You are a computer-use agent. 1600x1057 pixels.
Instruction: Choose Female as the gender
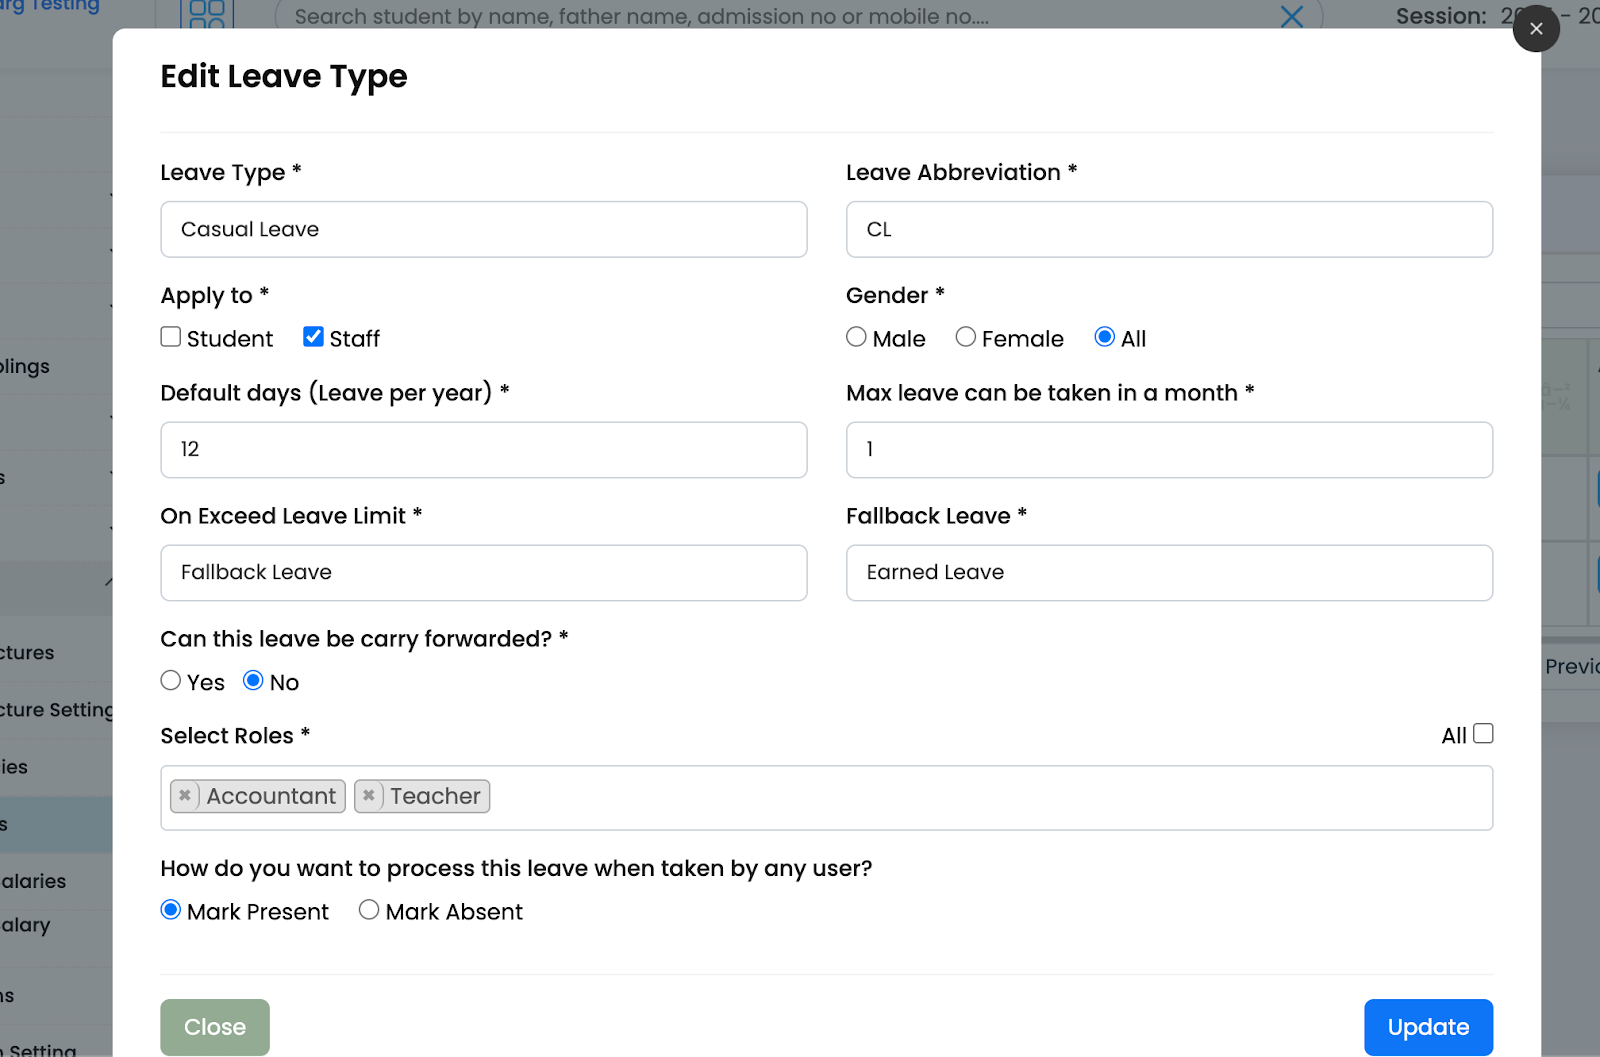pyautogui.click(x=965, y=337)
